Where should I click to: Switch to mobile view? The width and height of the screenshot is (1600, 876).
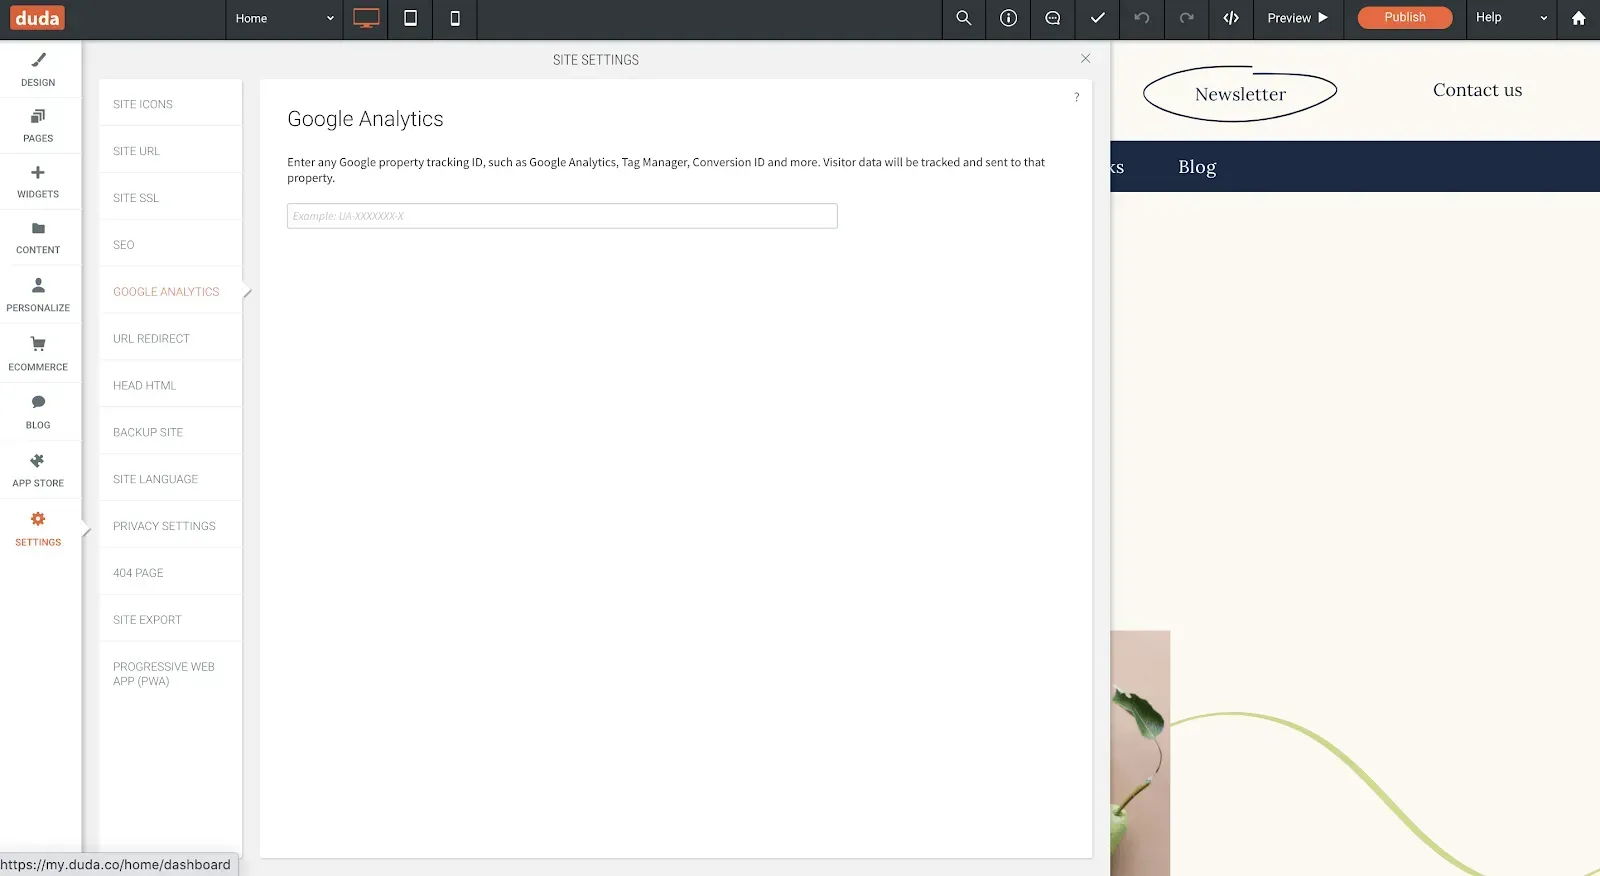455,18
